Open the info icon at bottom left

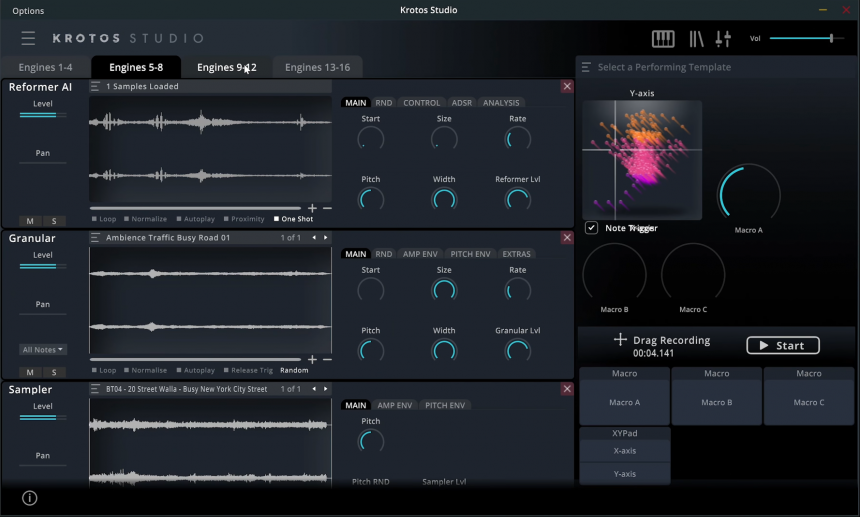[30, 498]
